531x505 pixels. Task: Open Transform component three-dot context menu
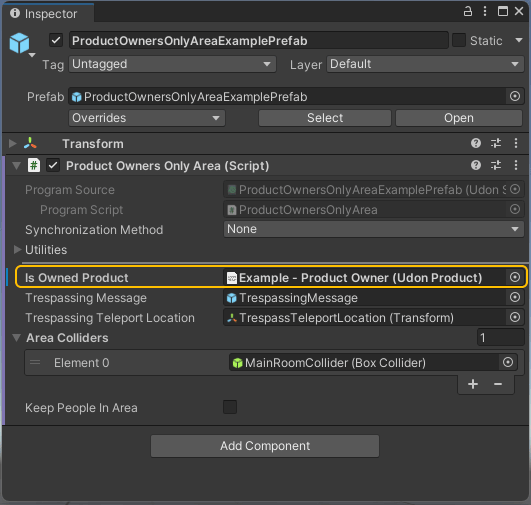point(516,143)
